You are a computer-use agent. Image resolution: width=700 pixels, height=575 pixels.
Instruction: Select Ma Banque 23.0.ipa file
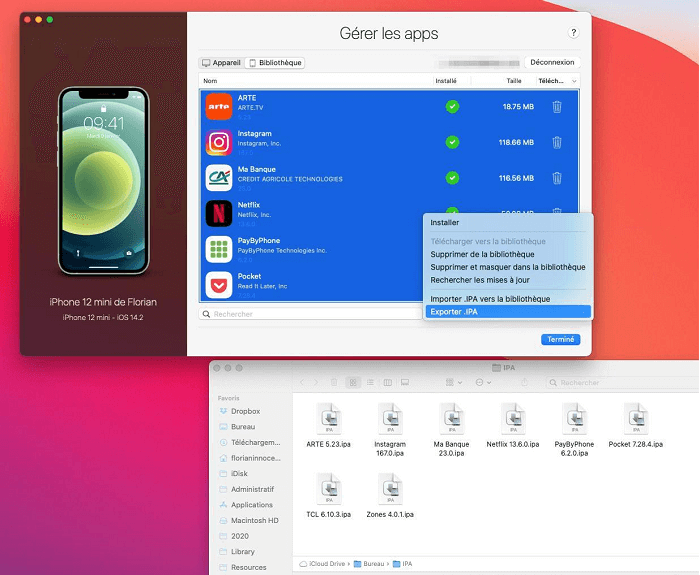pos(451,429)
